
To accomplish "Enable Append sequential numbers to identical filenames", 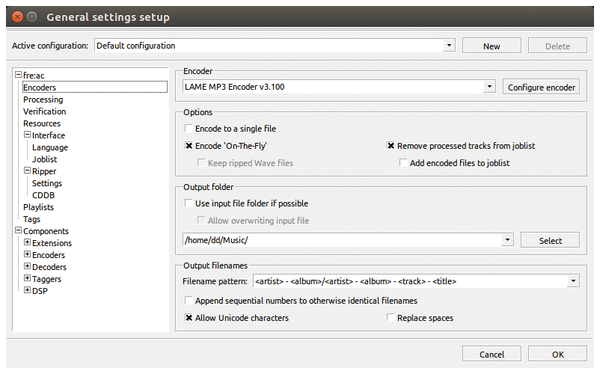I will pyautogui.click(x=188, y=300).
